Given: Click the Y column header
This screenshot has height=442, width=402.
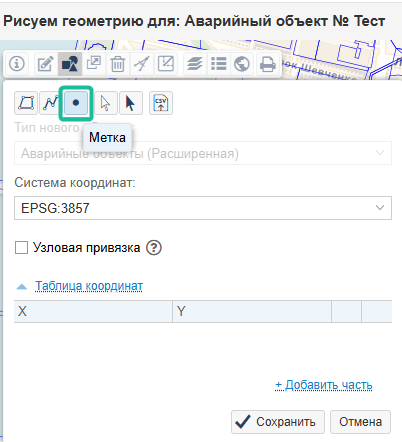Looking at the screenshot, I should point(252,311).
